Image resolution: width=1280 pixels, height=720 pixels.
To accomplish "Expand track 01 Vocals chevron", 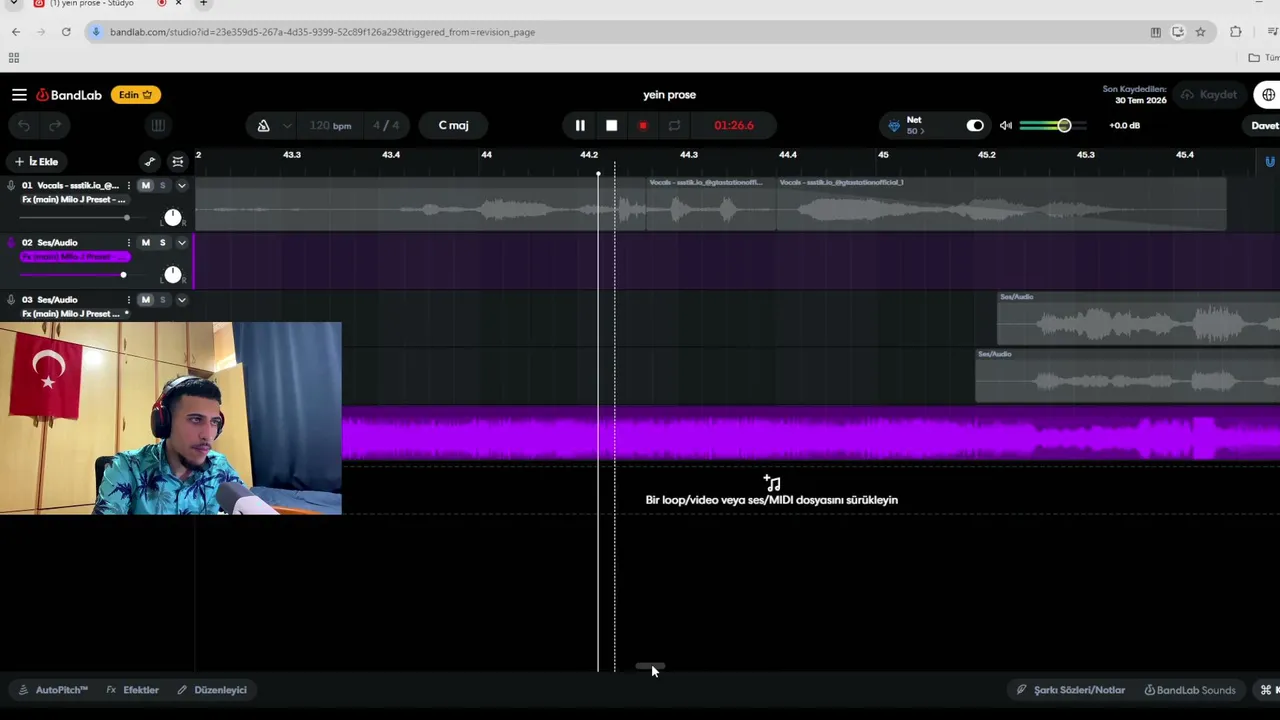I will pyautogui.click(x=181, y=186).
